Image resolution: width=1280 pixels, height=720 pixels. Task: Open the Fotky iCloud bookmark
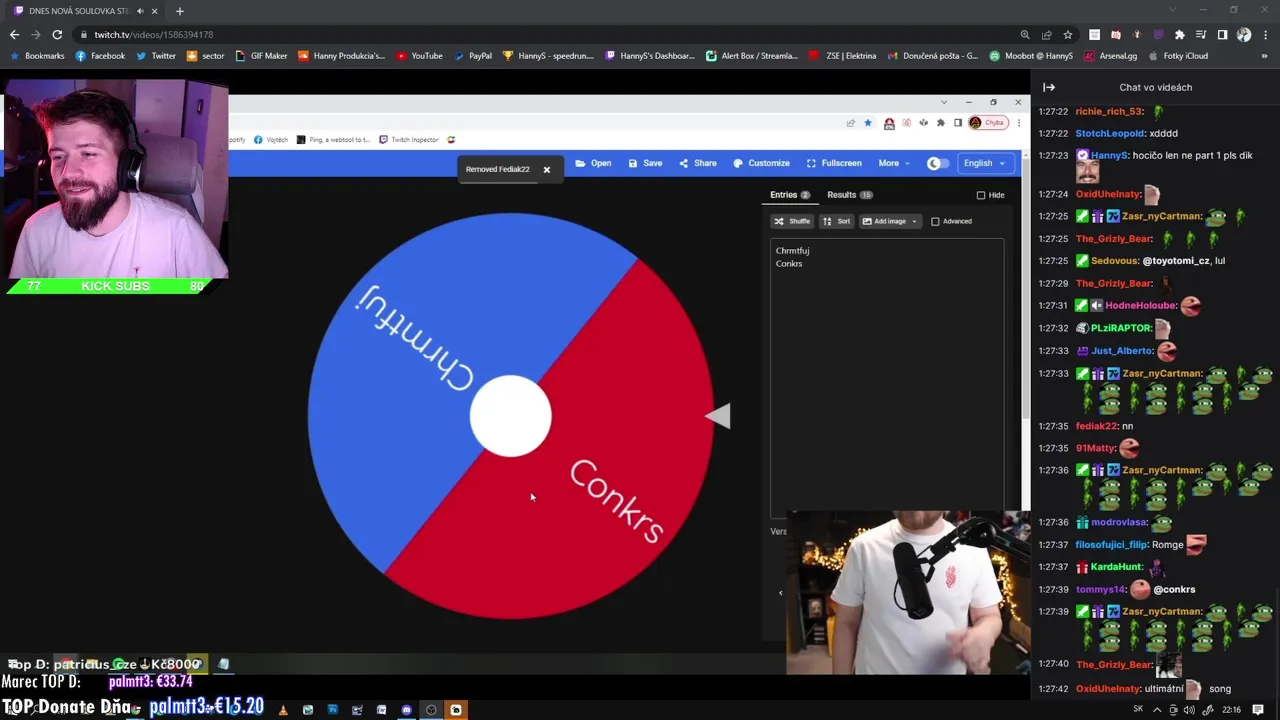[x=1178, y=56]
